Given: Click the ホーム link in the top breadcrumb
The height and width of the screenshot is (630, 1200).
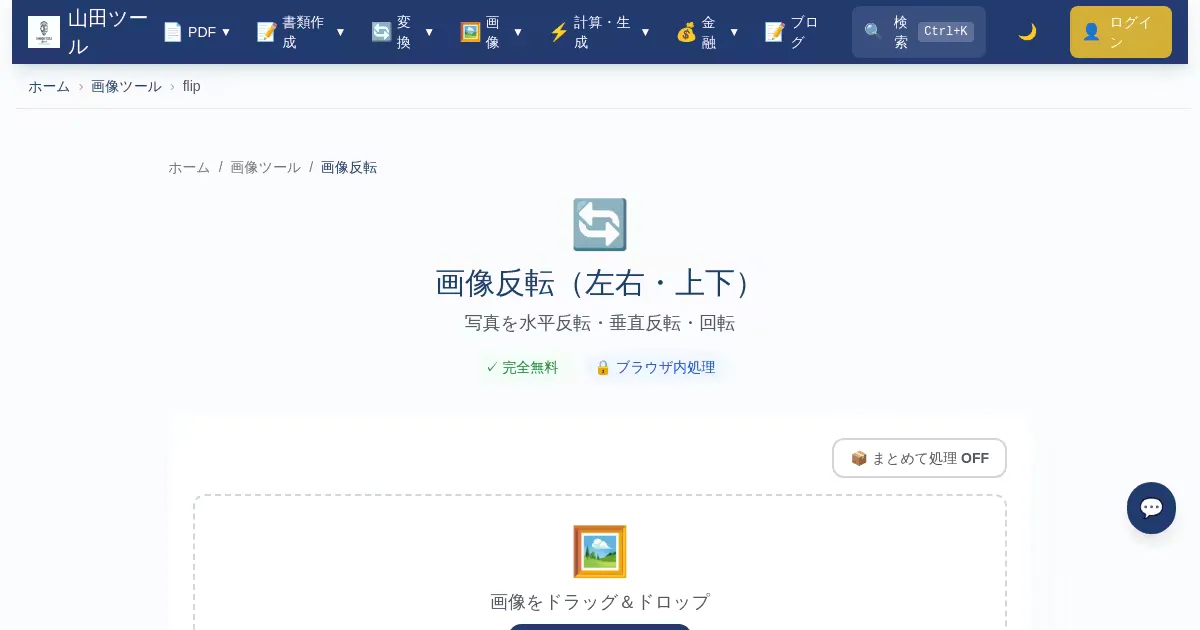Looking at the screenshot, I should coord(49,86).
